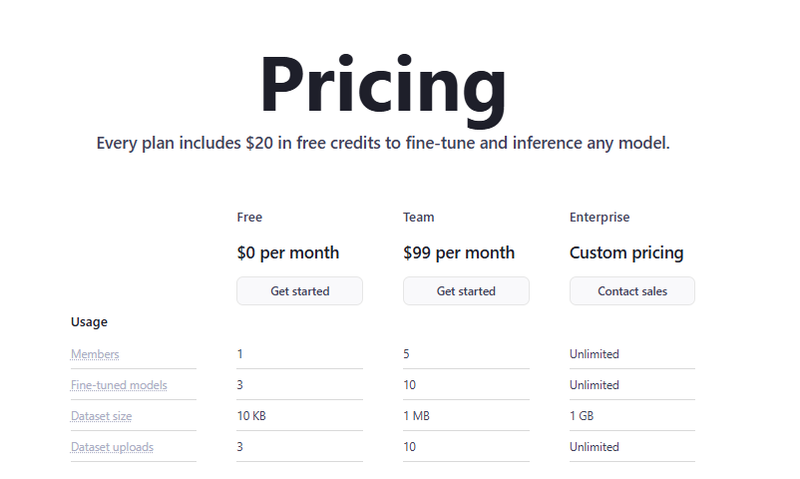The width and height of the screenshot is (800, 479).
Task: Click the $99 per month price
Action: tap(459, 253)
